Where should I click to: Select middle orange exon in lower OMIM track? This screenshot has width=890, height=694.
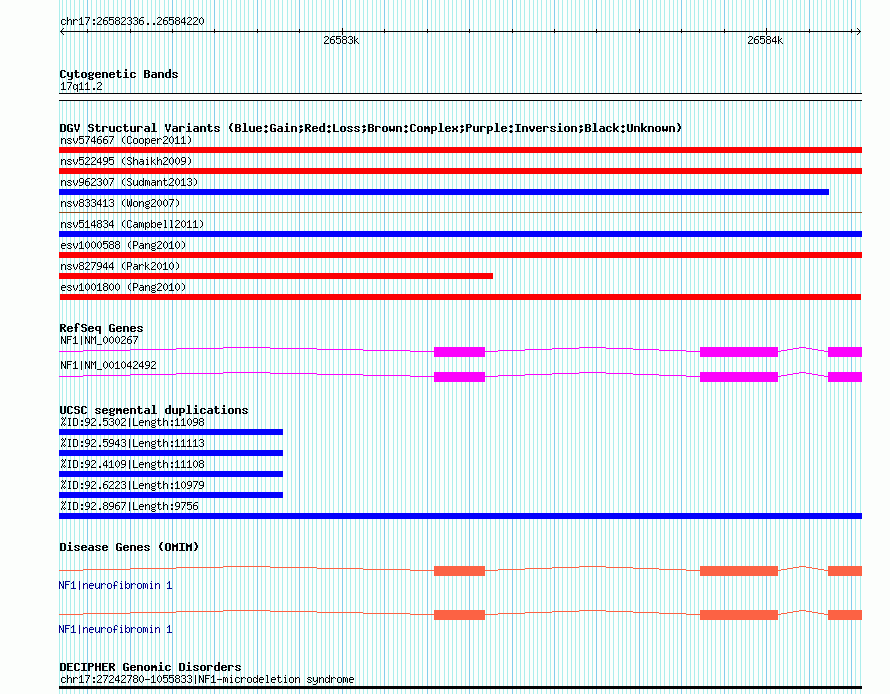(x=738, y=615)
